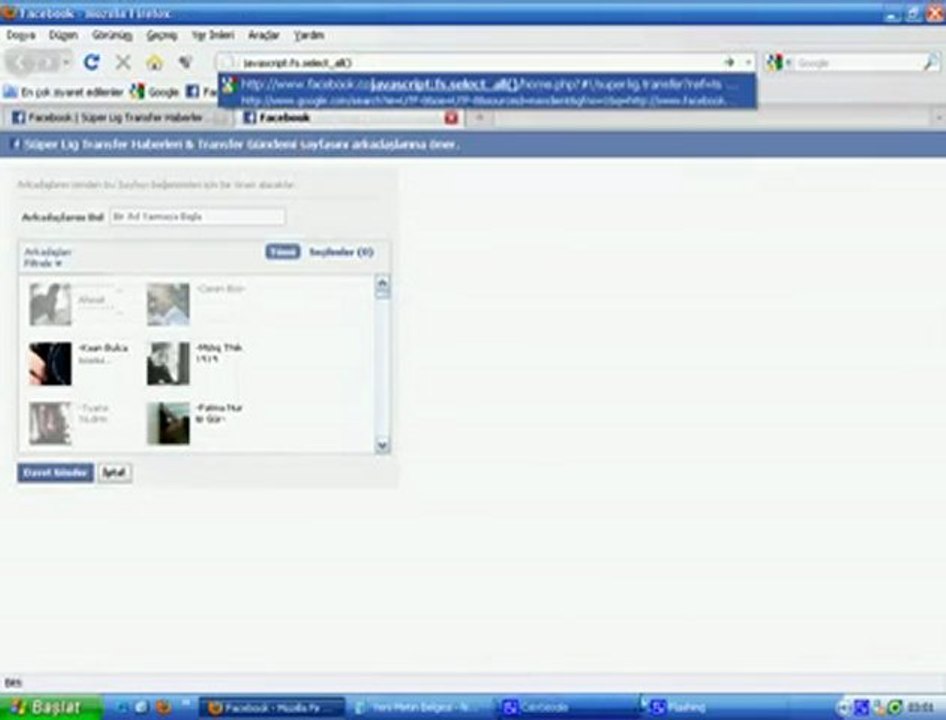Click the address bar with javascript text
This screenshot has width=946, height=720.
pyautogui.click(x=471, y=62)
